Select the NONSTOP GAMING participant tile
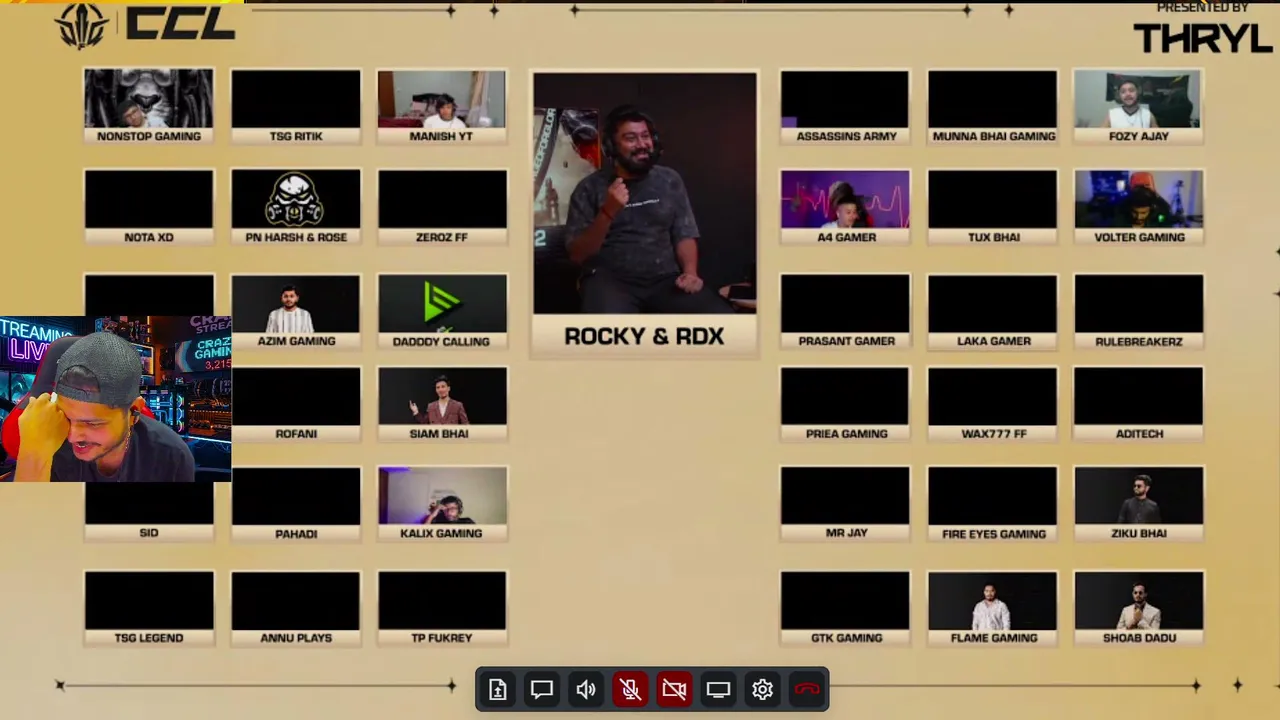The width and height of the screenshot is (1280, 720). point(149,106)
